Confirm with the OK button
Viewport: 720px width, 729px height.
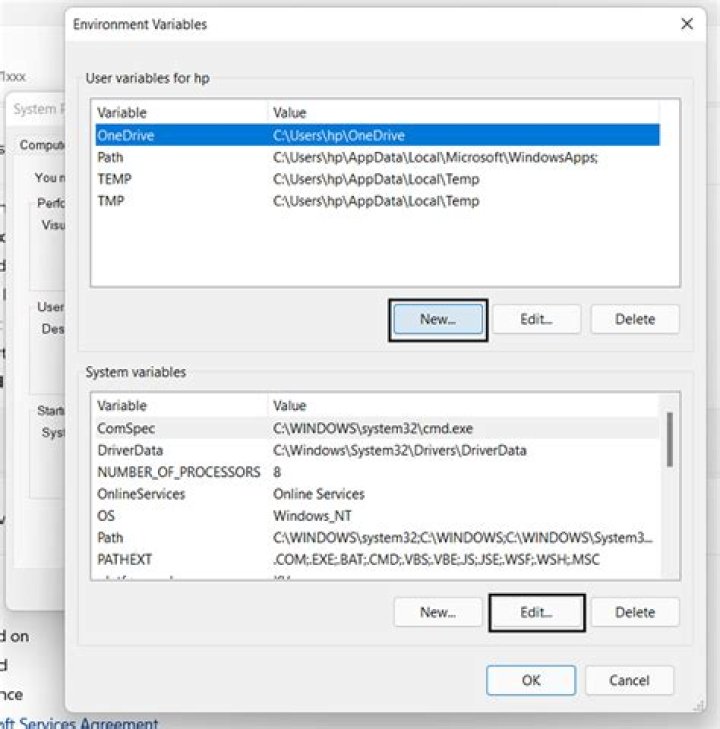[531, 680]
